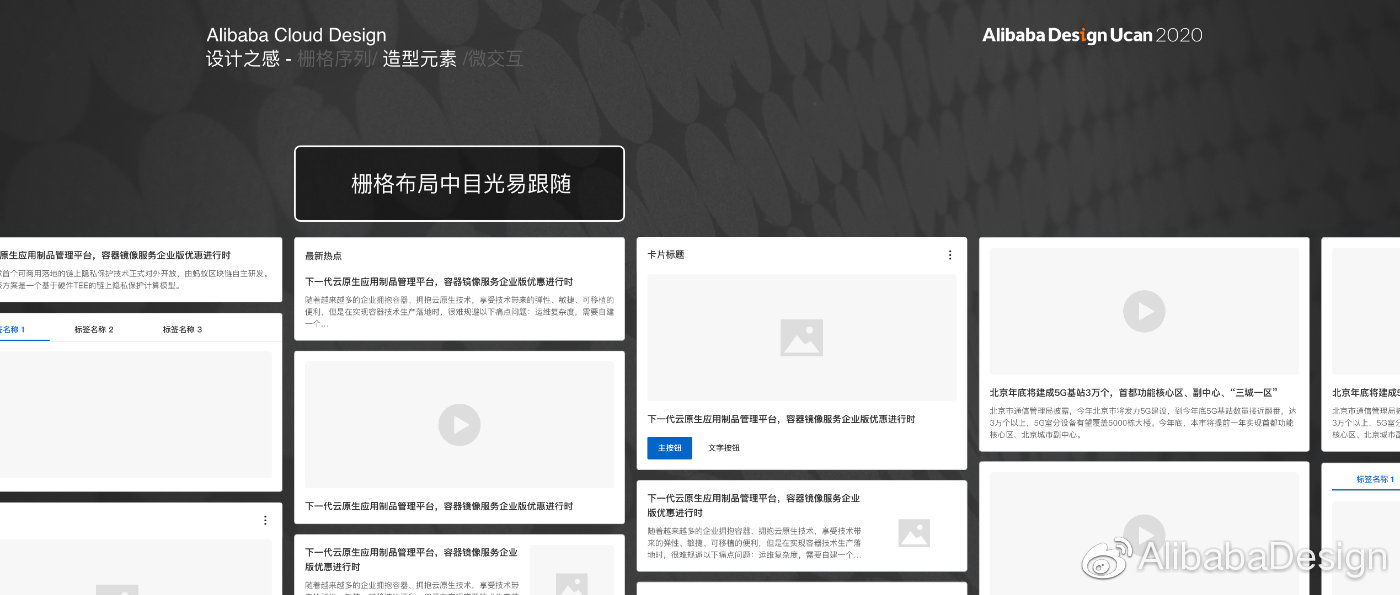Select the 栅格序列 section label
This screenshot has width=1400, height=595.
point(336,58)
